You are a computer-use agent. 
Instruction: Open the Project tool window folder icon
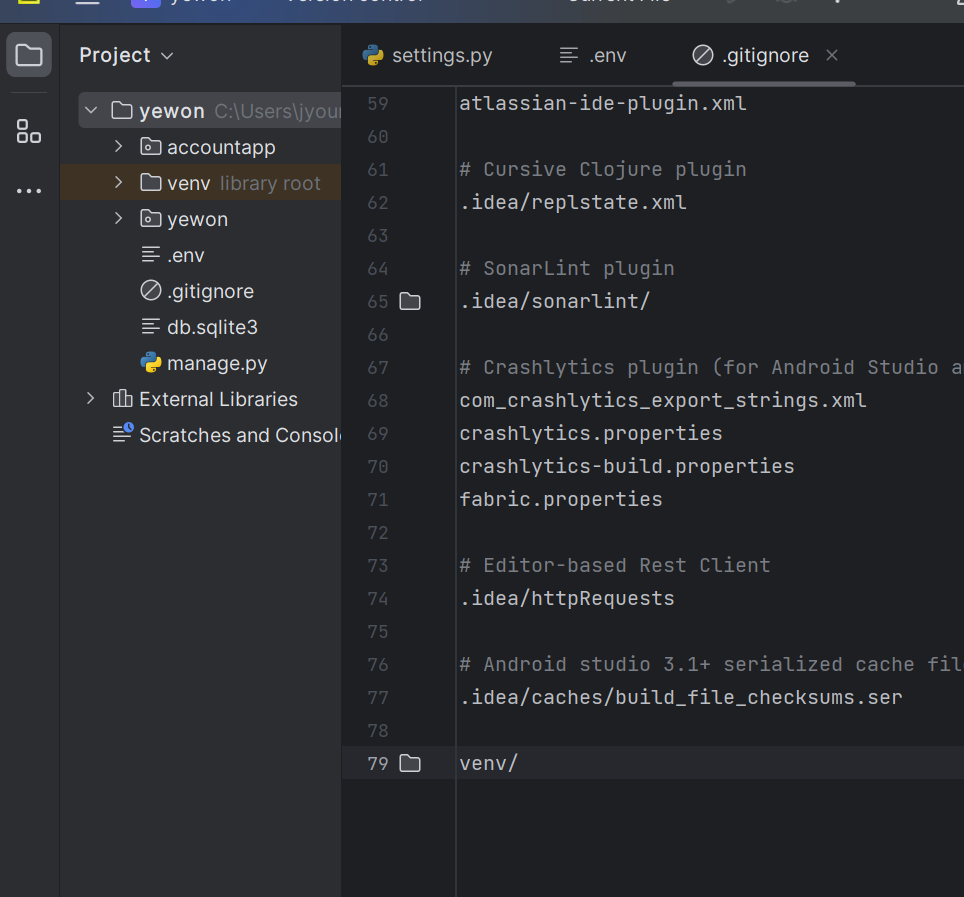29,55
